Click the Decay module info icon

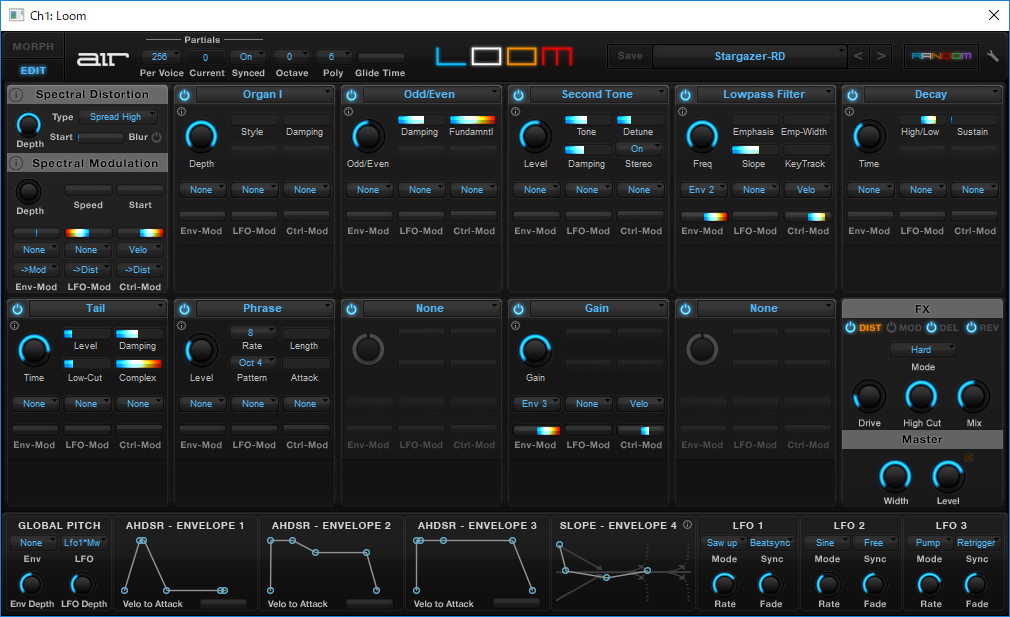click(x=850, y=111)
